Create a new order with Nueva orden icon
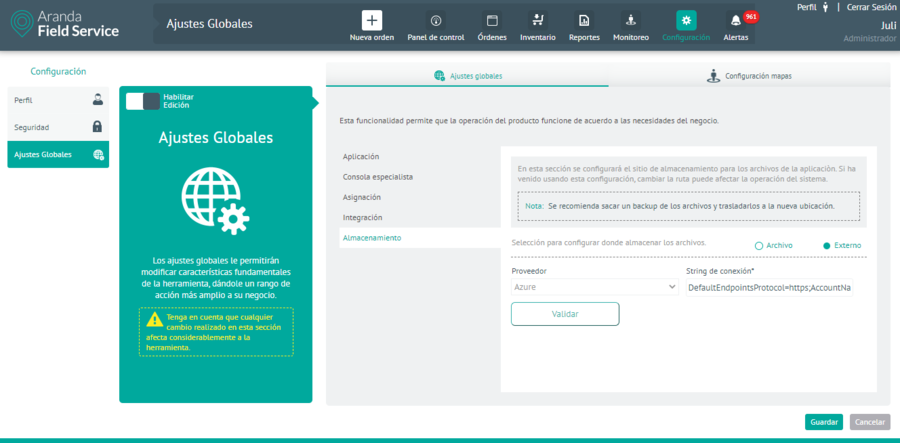Viewport: 900px width, 443px height. (x=372, y=20)
